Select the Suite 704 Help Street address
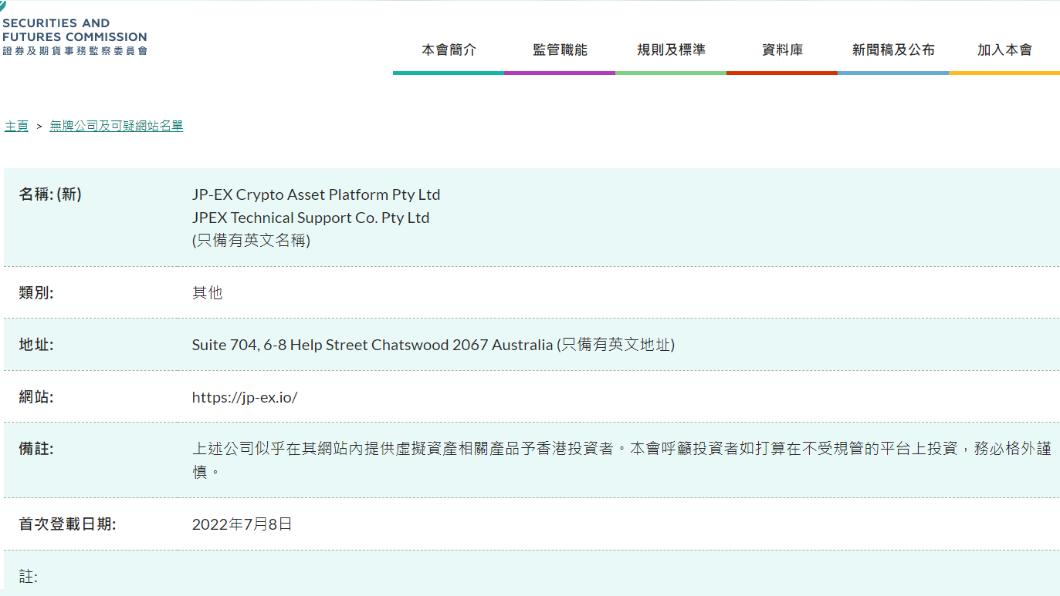This screenshot has height=596, width=1060. [433, 345]
